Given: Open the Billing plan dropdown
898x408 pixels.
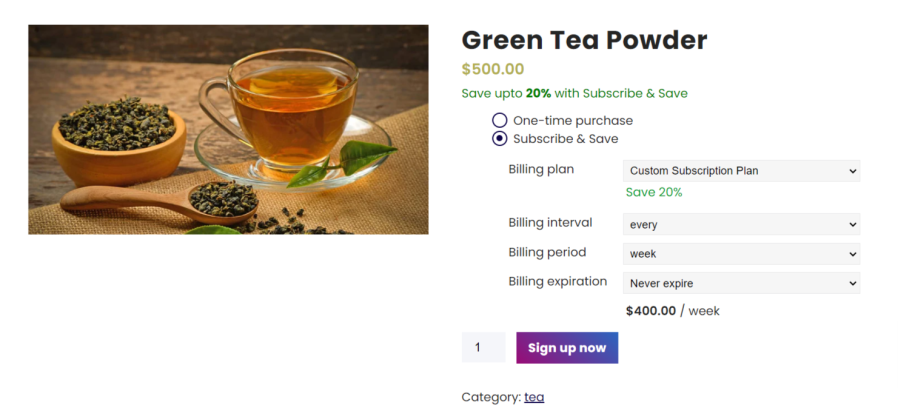Looking at the screenshot, I should [741, 171].
